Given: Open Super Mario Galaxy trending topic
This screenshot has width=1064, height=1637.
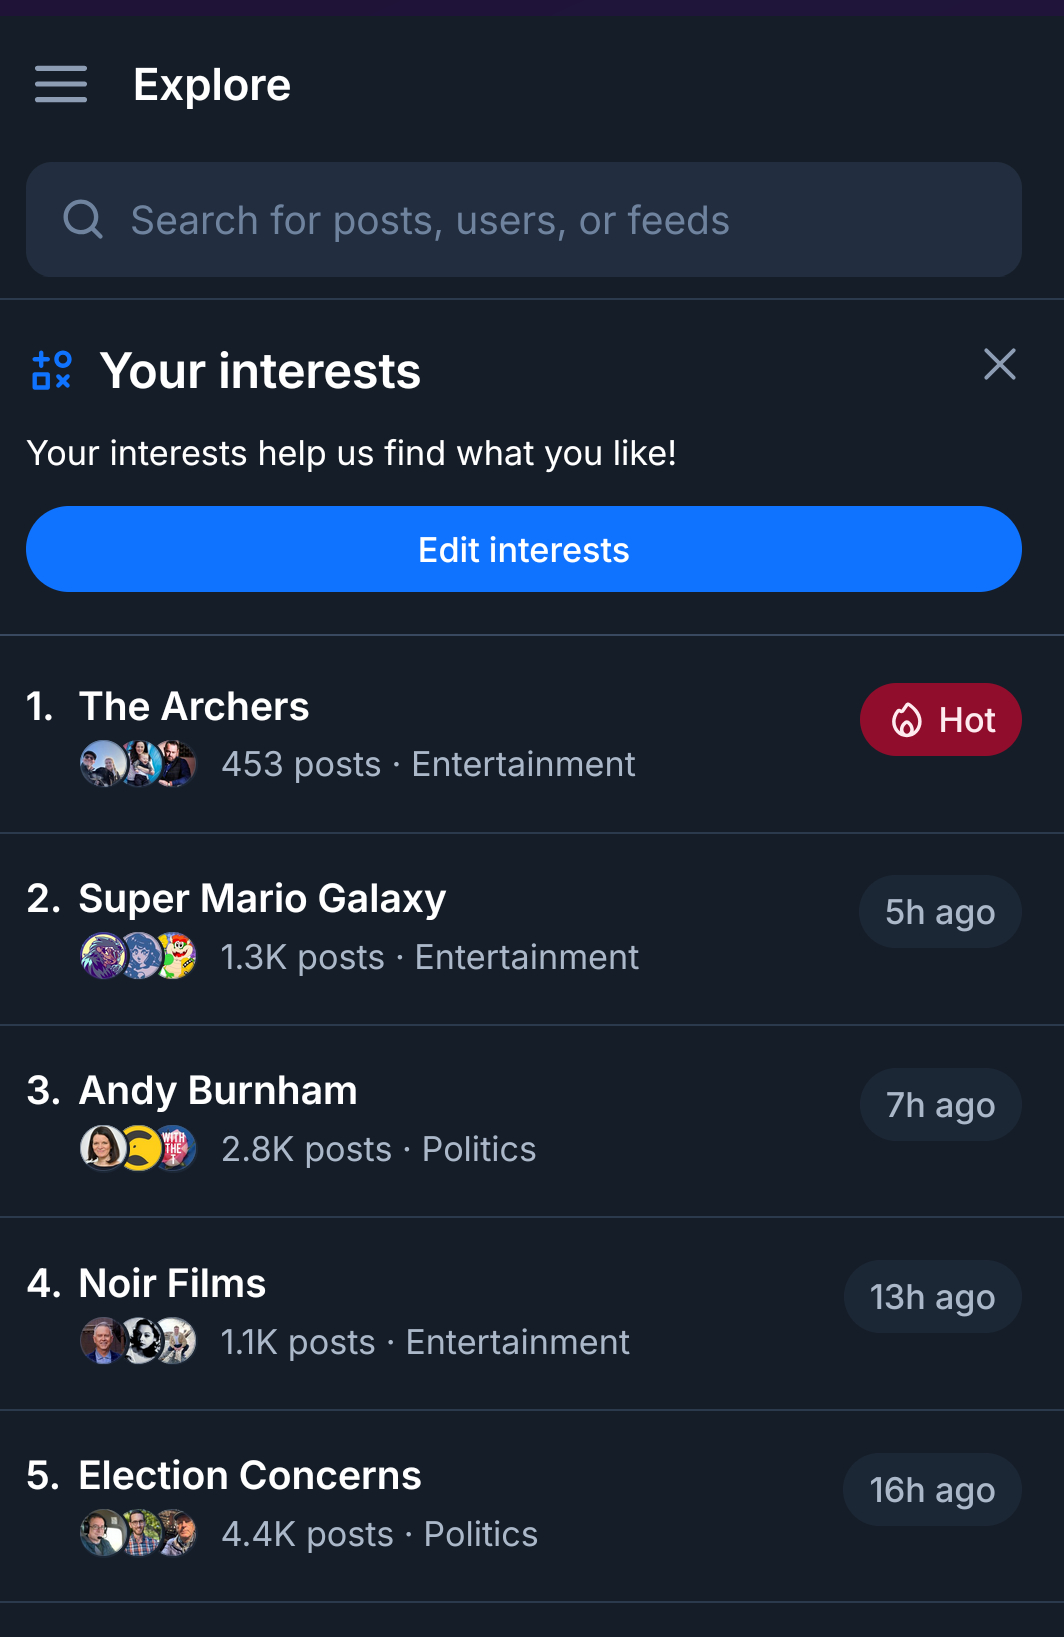Looking at the screenshot, I should pos(262,899).
